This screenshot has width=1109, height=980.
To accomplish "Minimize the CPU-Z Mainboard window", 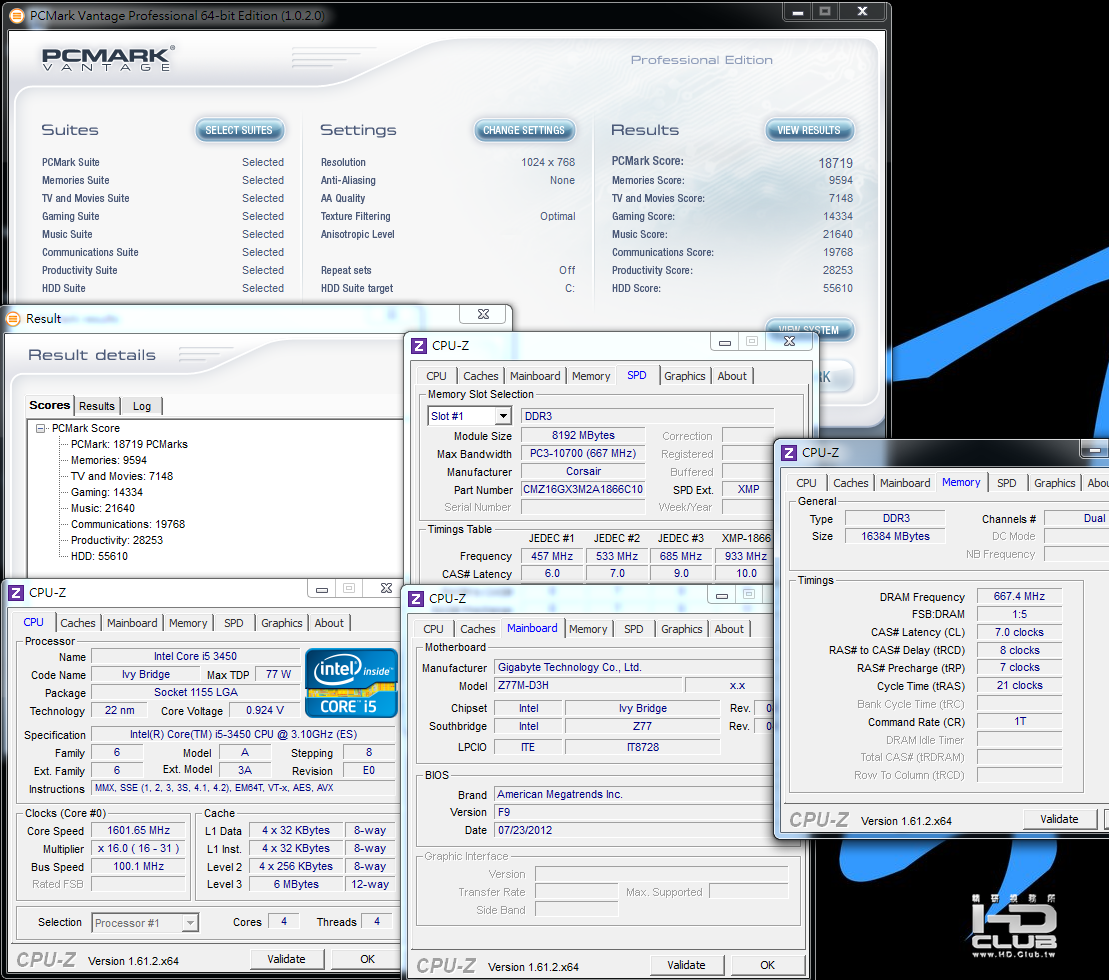I will click(721, 595).
